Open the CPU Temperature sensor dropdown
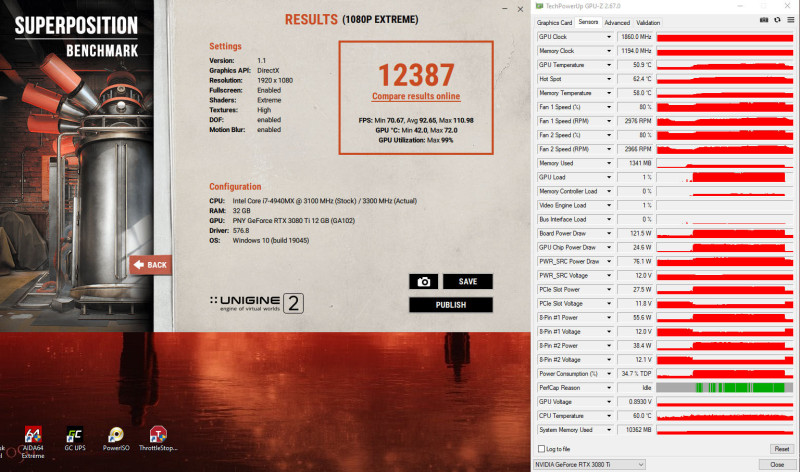 pyautogui.click(x=609, y=416)
